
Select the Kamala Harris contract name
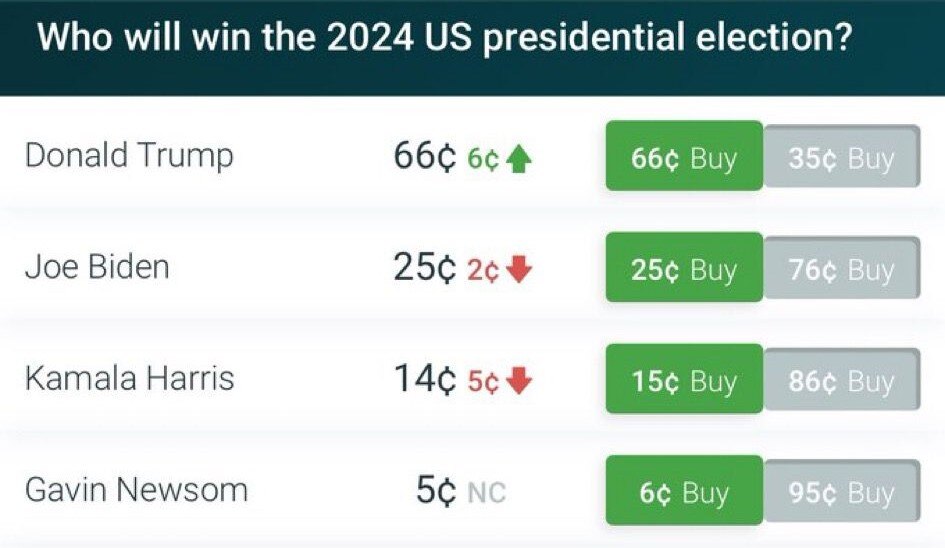click(x=129, y=379)
